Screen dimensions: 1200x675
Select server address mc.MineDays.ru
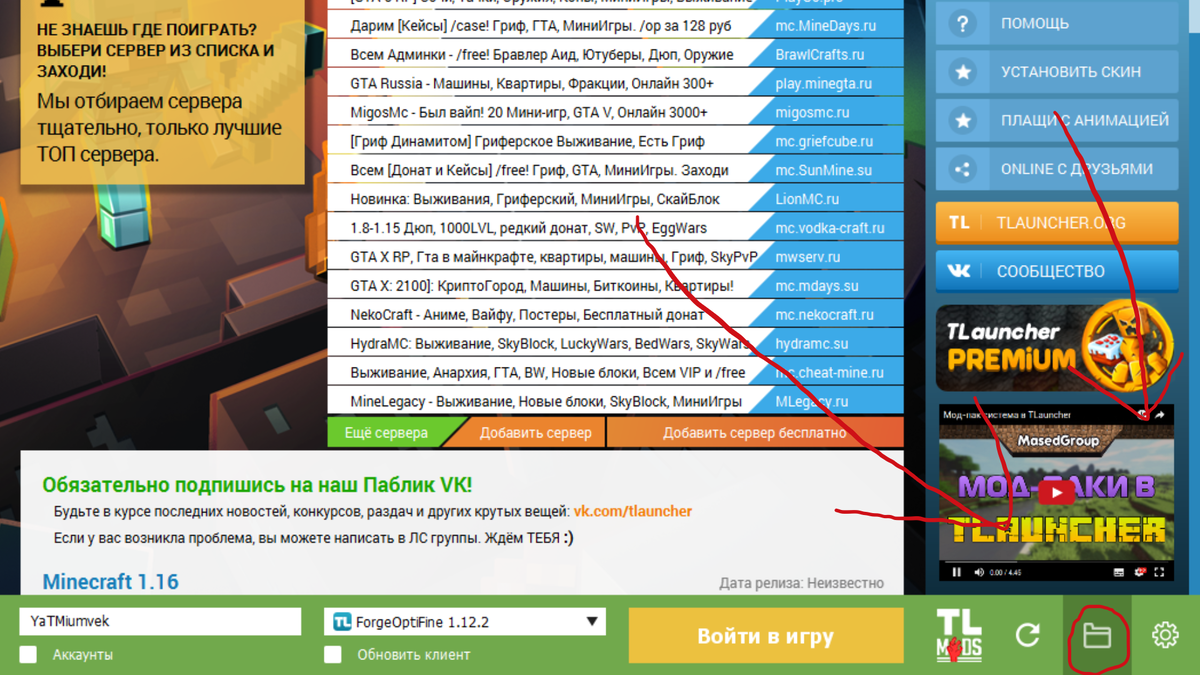(826, 26)
